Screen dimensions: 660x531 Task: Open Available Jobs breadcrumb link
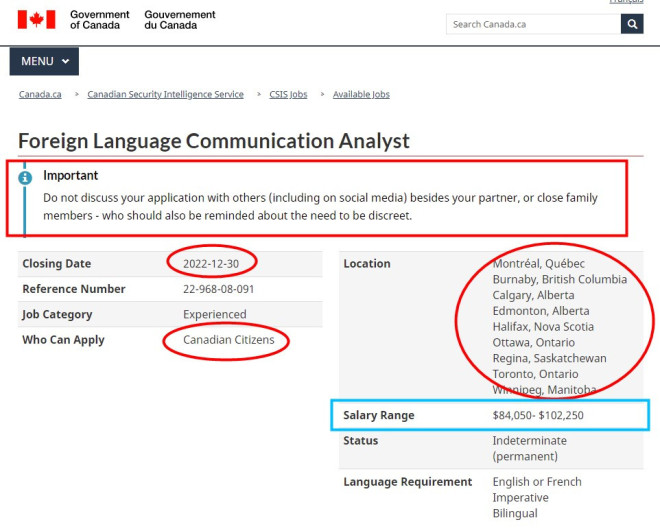(361, 94)
